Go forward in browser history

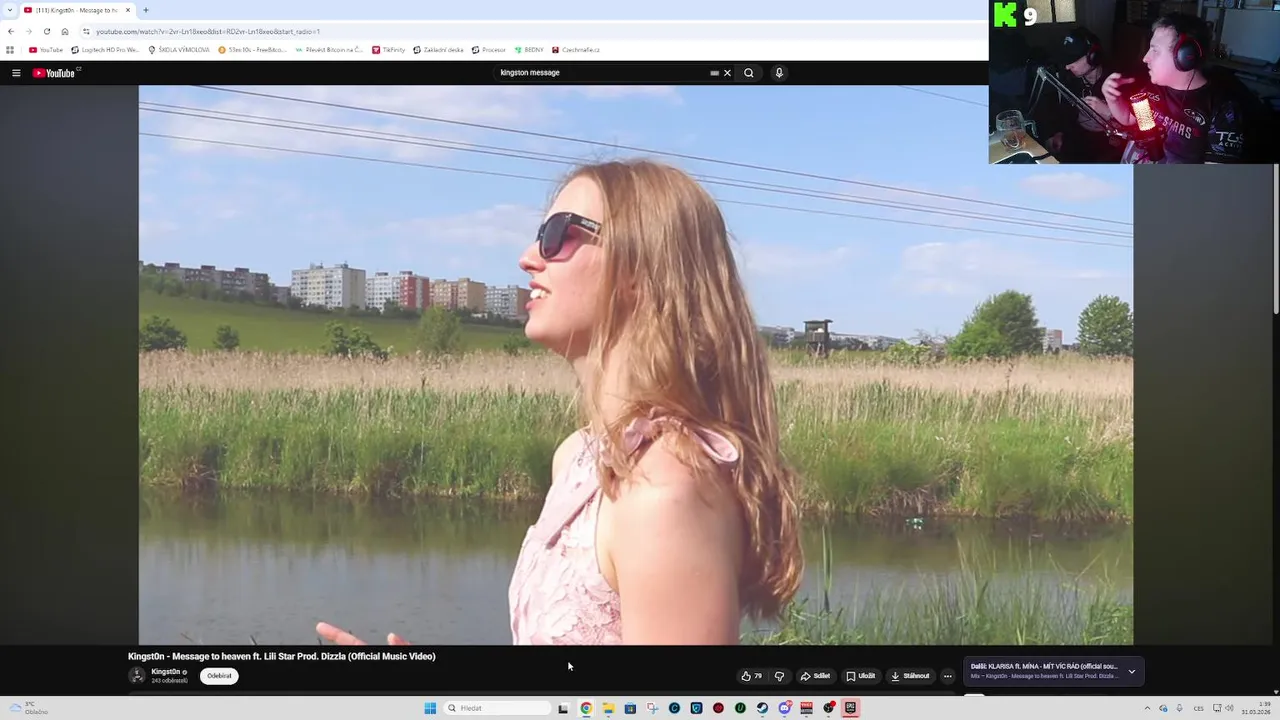click(28, 31)
